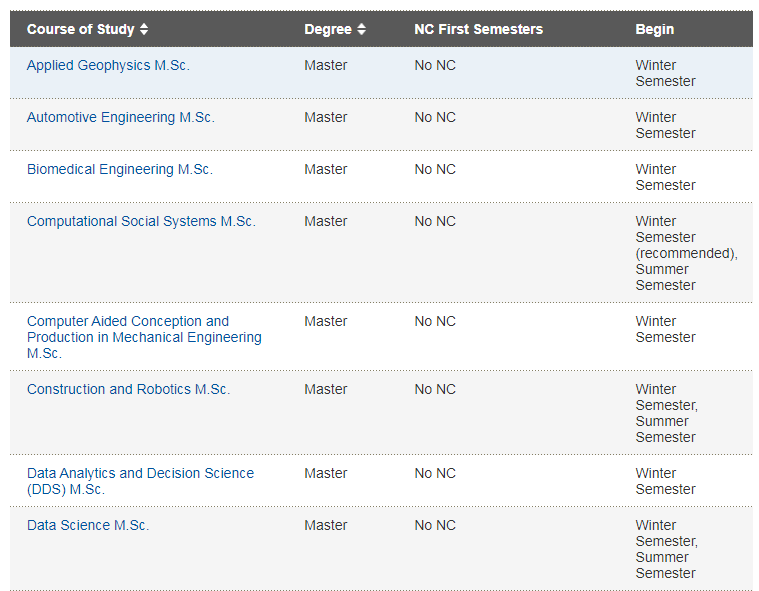
Task: Open Applied Geophysics M.Sc. link
Action: pos(108,65)
